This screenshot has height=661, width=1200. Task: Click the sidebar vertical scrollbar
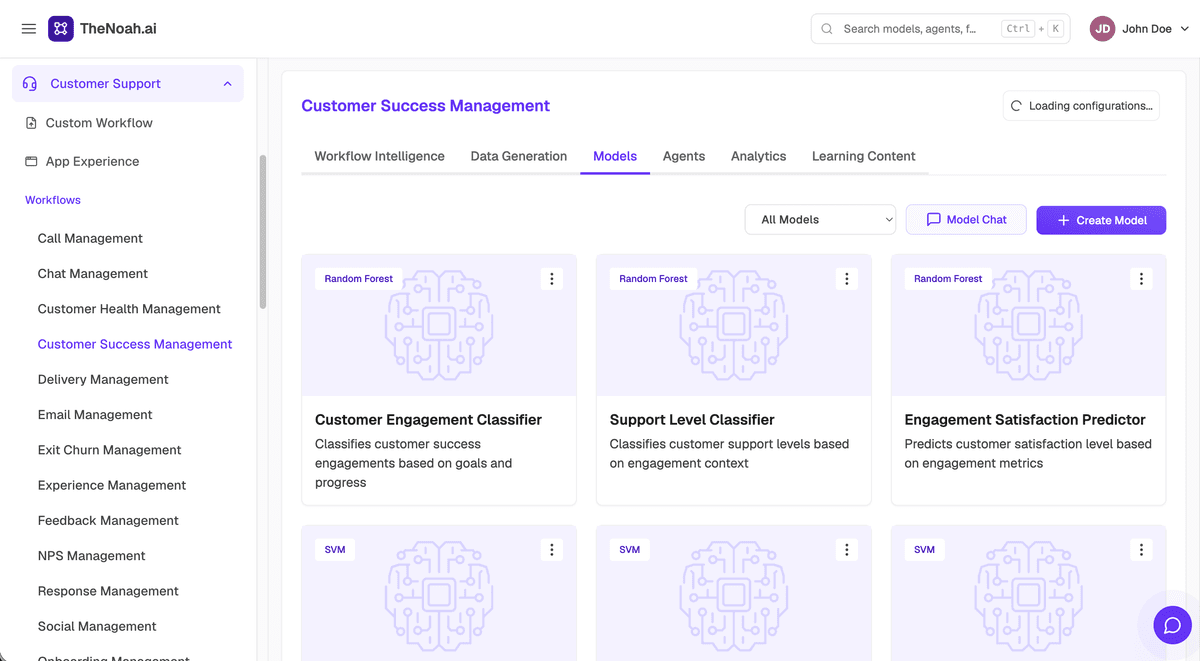[x=263, y=232]
